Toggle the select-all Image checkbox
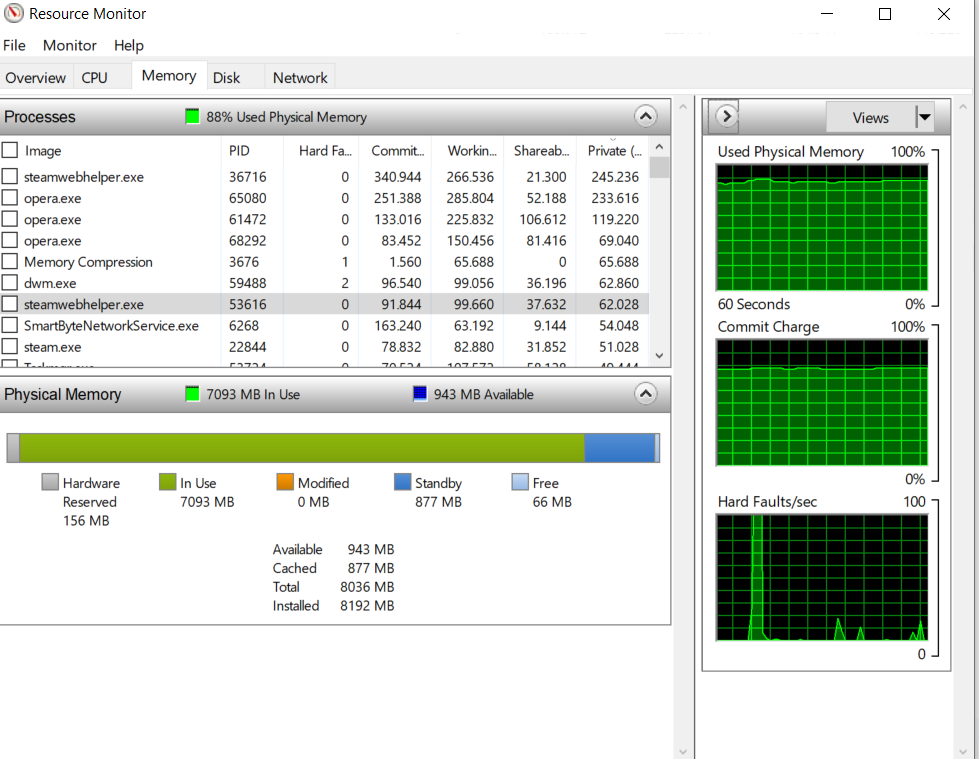This screenshot has width=979, height=759. click(x=9, y=150)
